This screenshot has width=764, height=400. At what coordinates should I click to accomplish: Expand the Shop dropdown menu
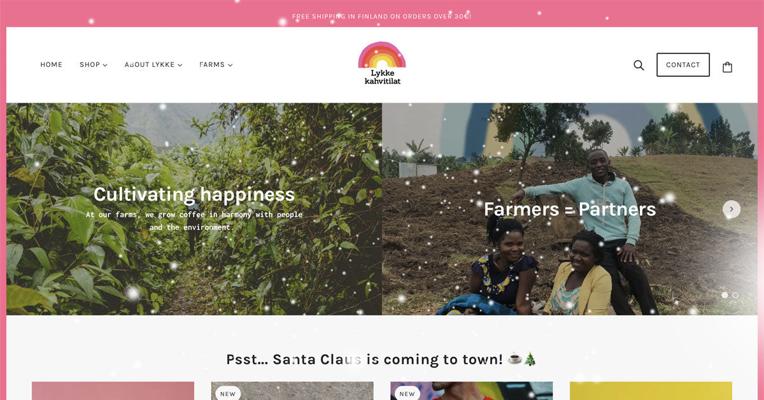click(x=93, y=65)
